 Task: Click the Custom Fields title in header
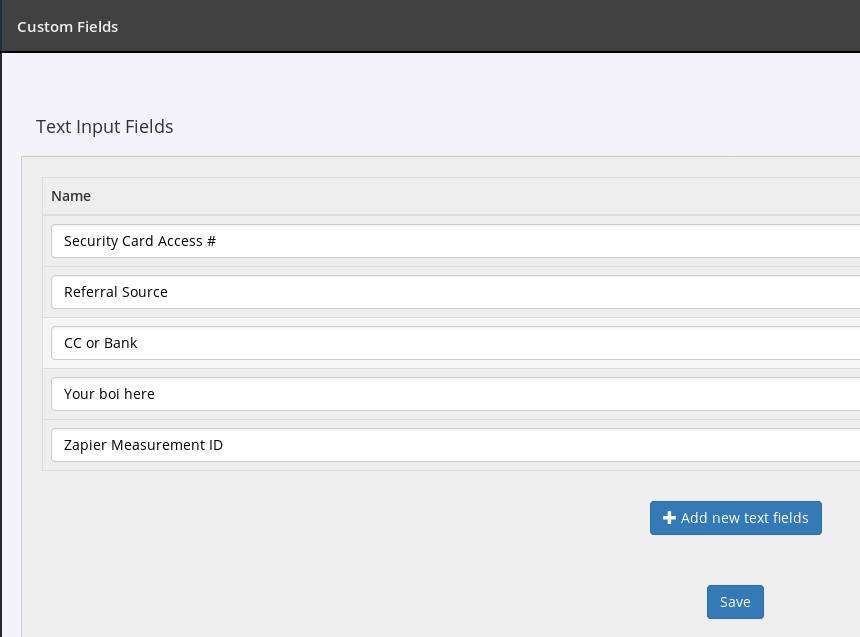point(68,27)
